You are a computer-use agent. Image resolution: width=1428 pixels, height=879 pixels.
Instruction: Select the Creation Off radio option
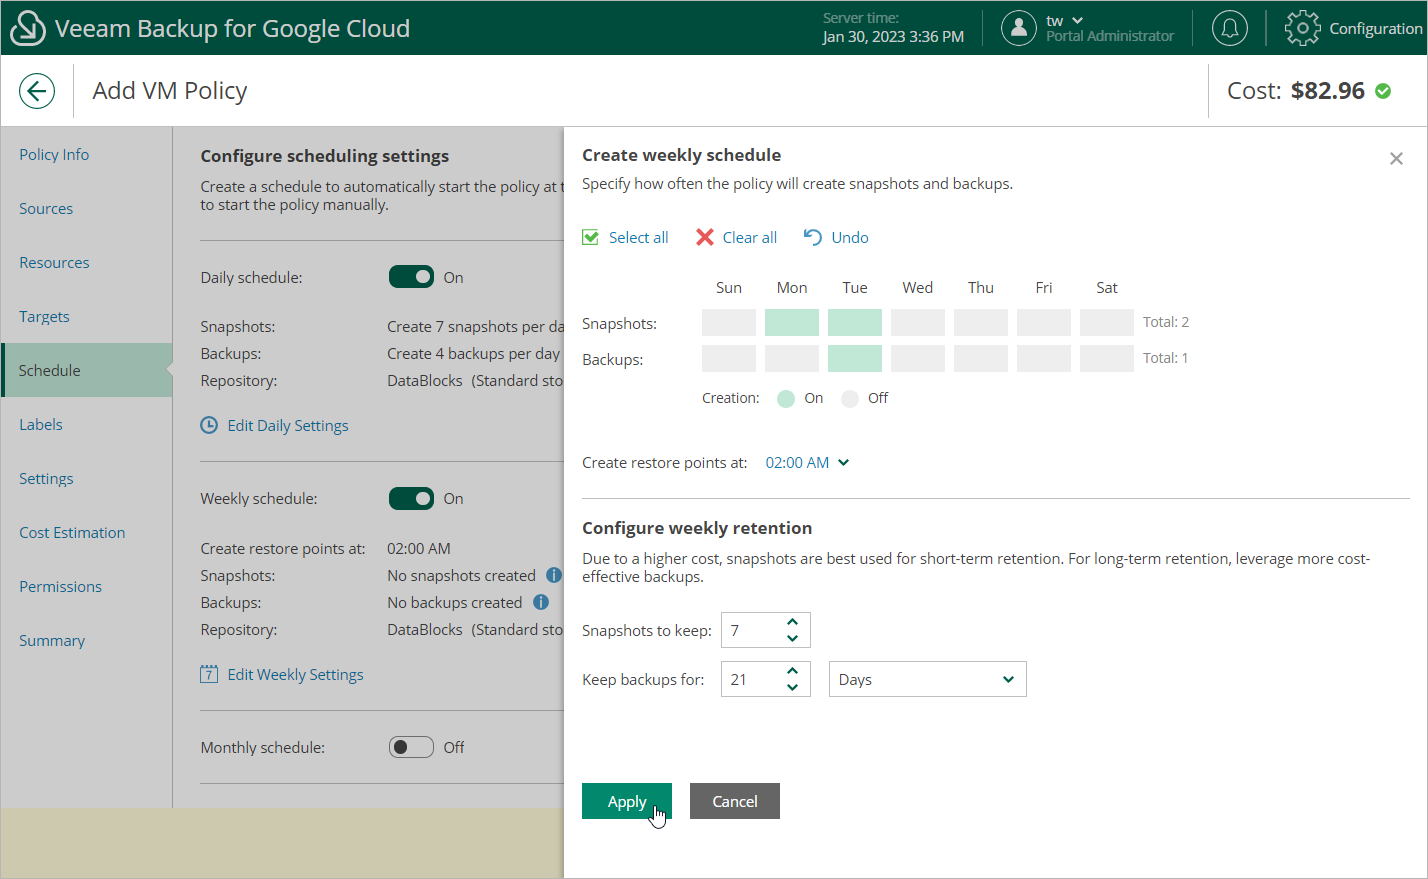click(850, 398)
